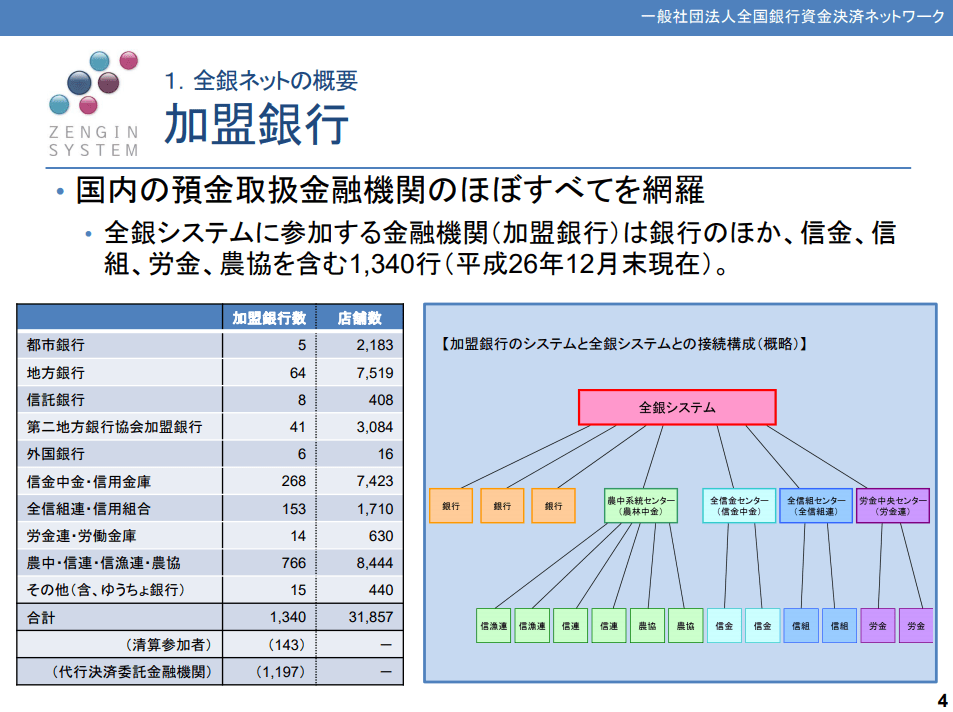Click the 店舗数 column header
This screenshot has width=953, height=712.
[360, 318]
